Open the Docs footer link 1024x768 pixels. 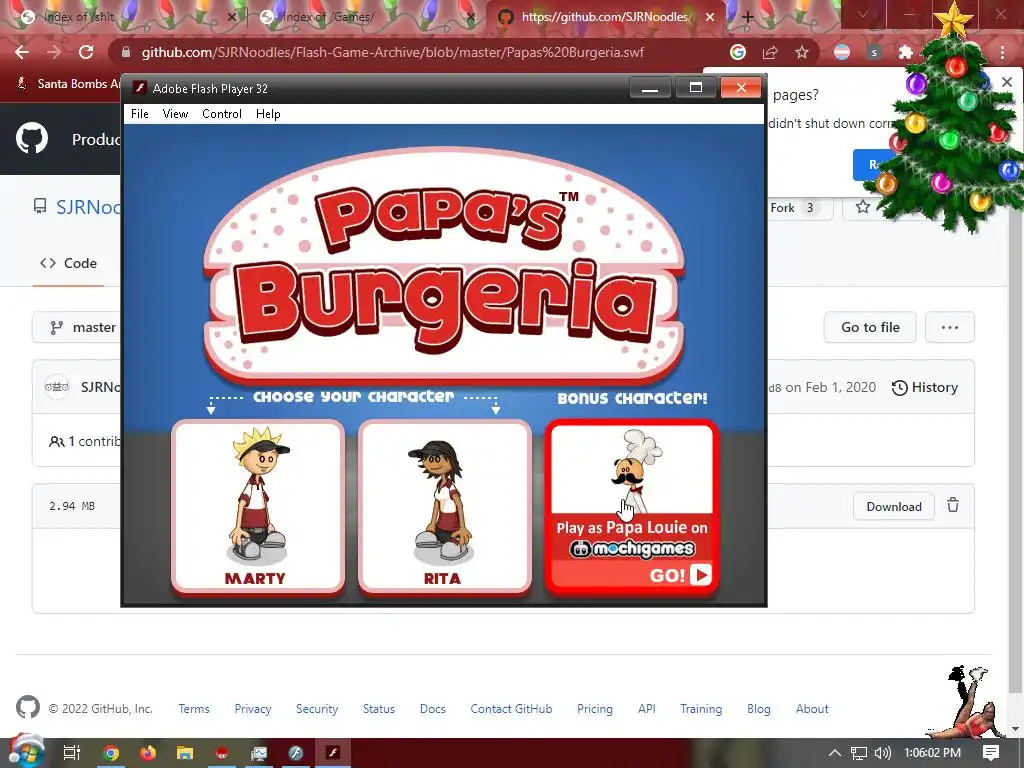pyautogui.click(x=432, y=709)
